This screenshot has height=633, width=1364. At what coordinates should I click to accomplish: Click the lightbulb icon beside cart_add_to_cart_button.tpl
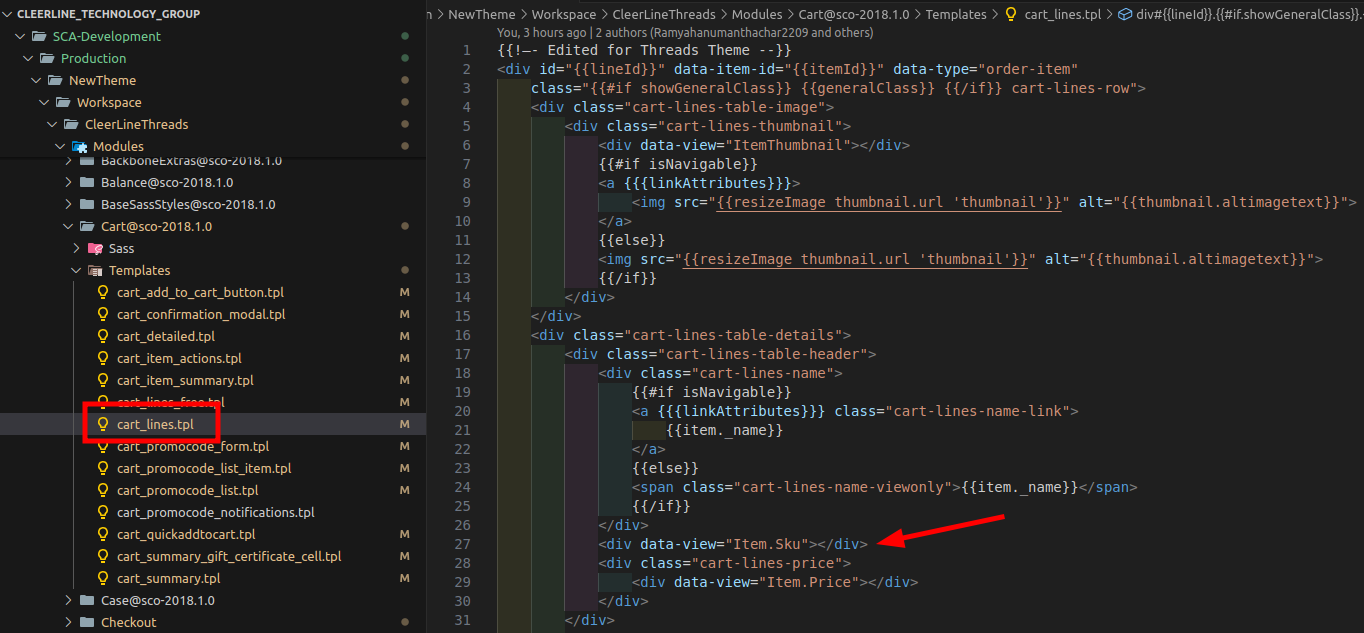(x=102, y=293)
